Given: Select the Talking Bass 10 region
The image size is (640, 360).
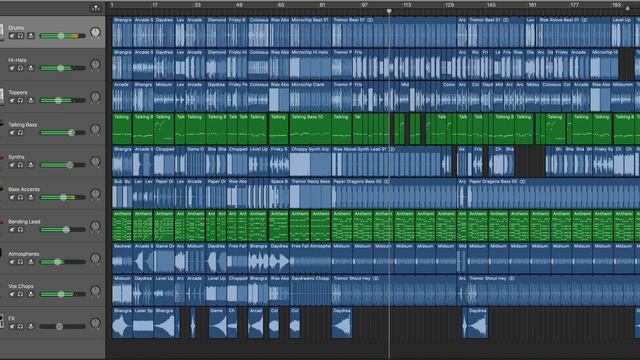Looking at the screenshot, I should 310,129.
